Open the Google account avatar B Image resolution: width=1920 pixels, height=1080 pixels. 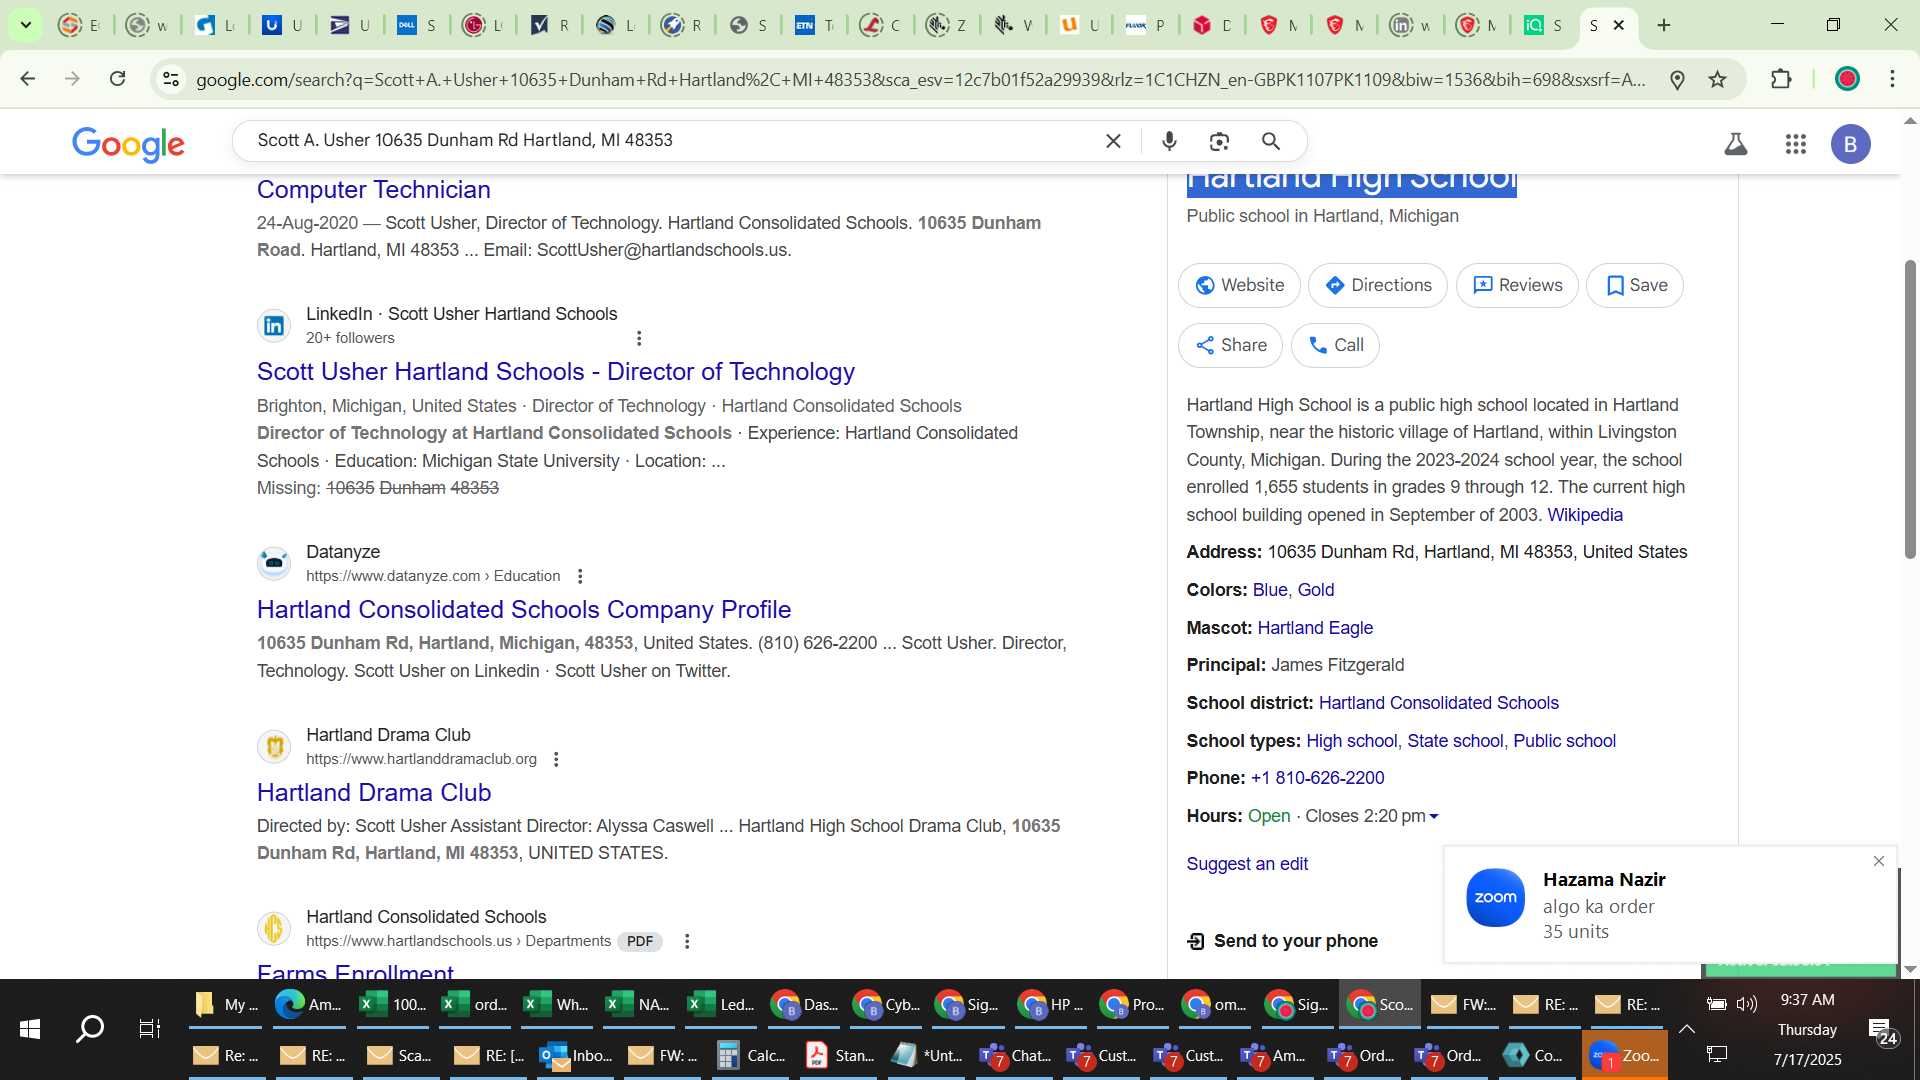coord(1851,144)
